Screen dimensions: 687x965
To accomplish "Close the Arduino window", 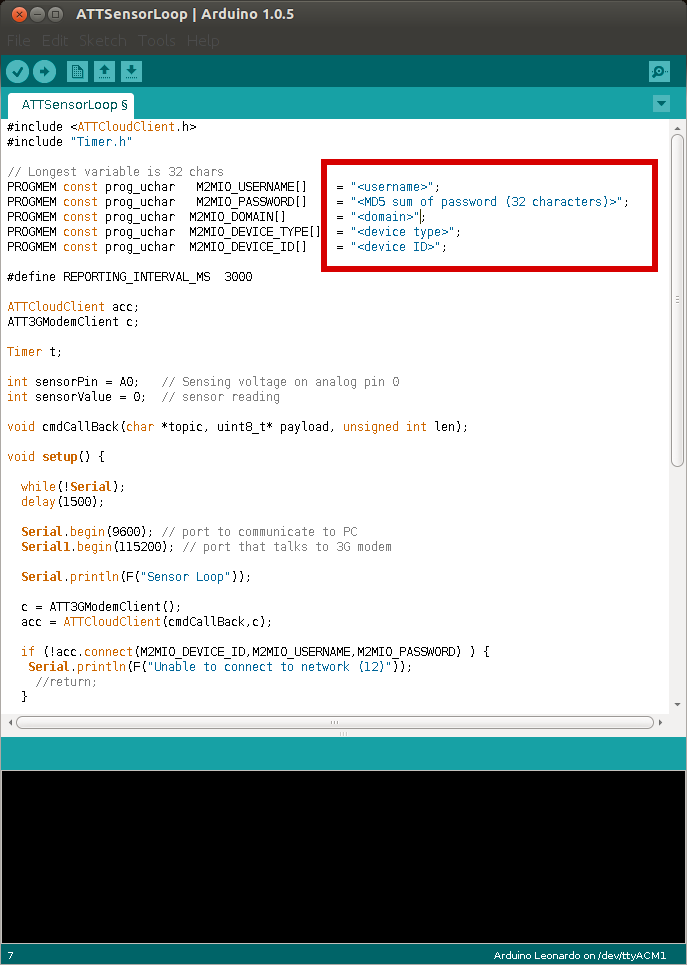I will pos(16,15).
